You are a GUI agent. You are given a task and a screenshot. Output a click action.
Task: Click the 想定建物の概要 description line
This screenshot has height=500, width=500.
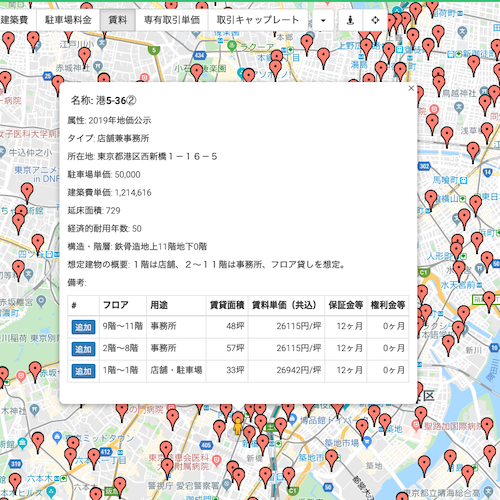click(x=206, y=264)
